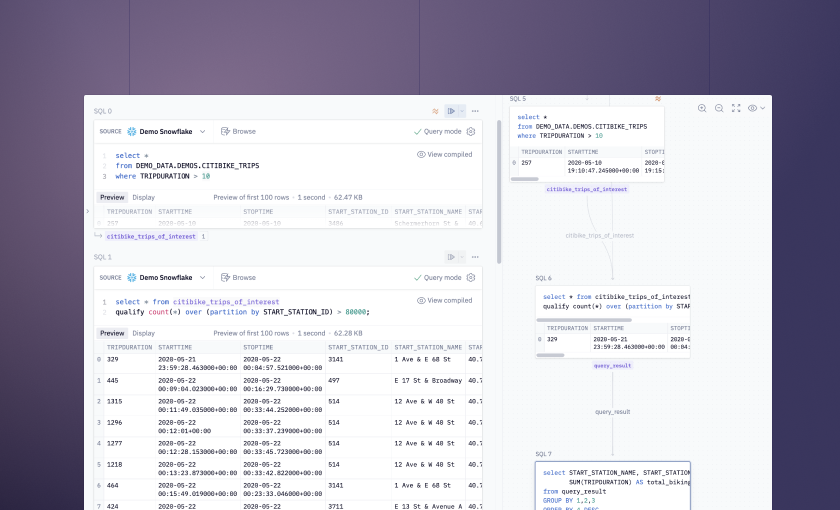Click the Snowflake icon in SQL 0 source
This screenshot has height=510, width=840.
[132, 131]
